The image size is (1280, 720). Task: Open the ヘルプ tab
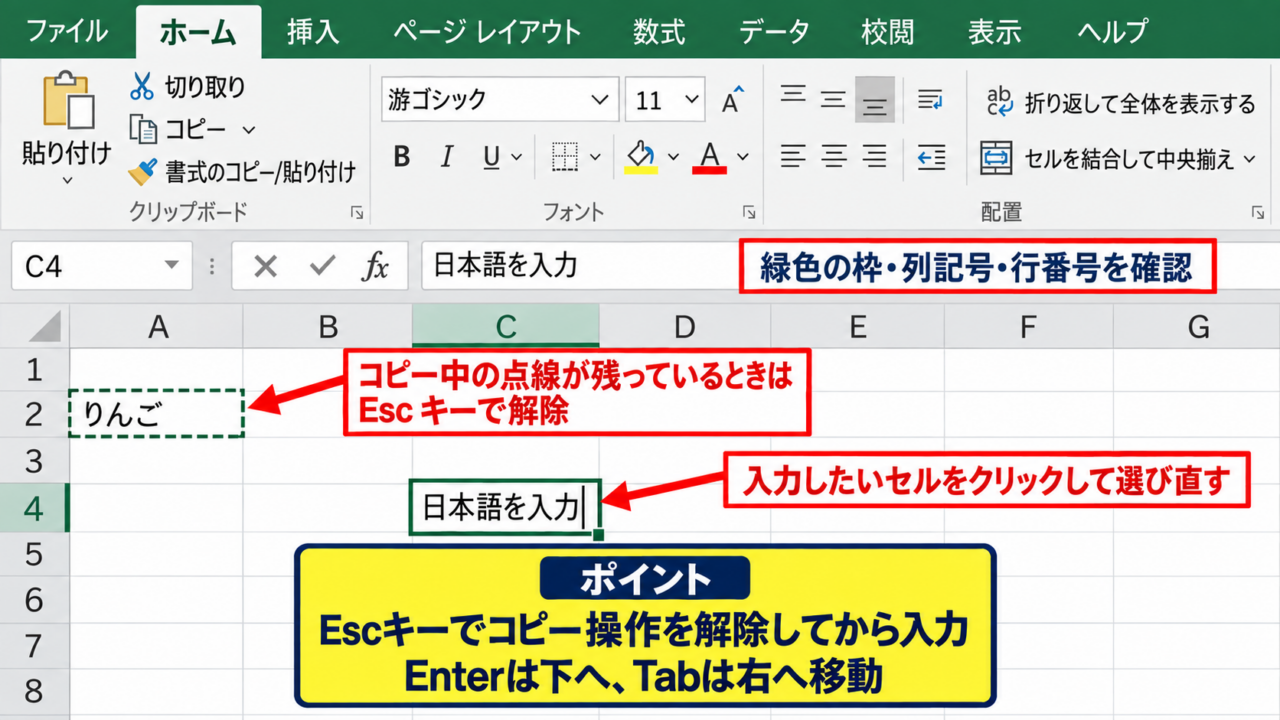point(1114,31)
